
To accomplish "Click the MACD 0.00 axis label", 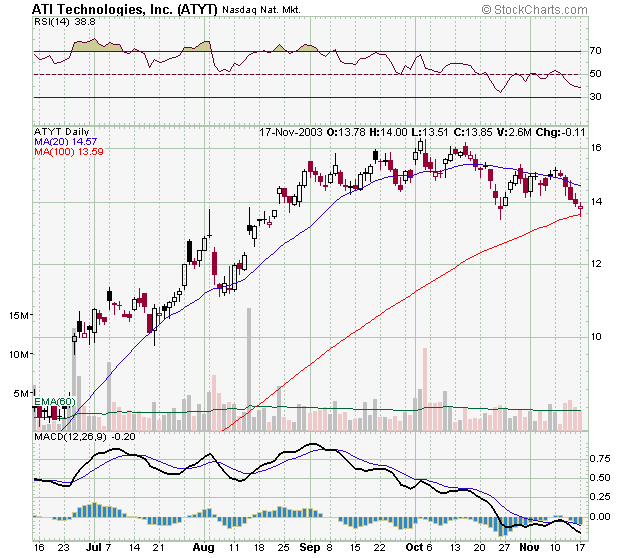I will (600, 516).
